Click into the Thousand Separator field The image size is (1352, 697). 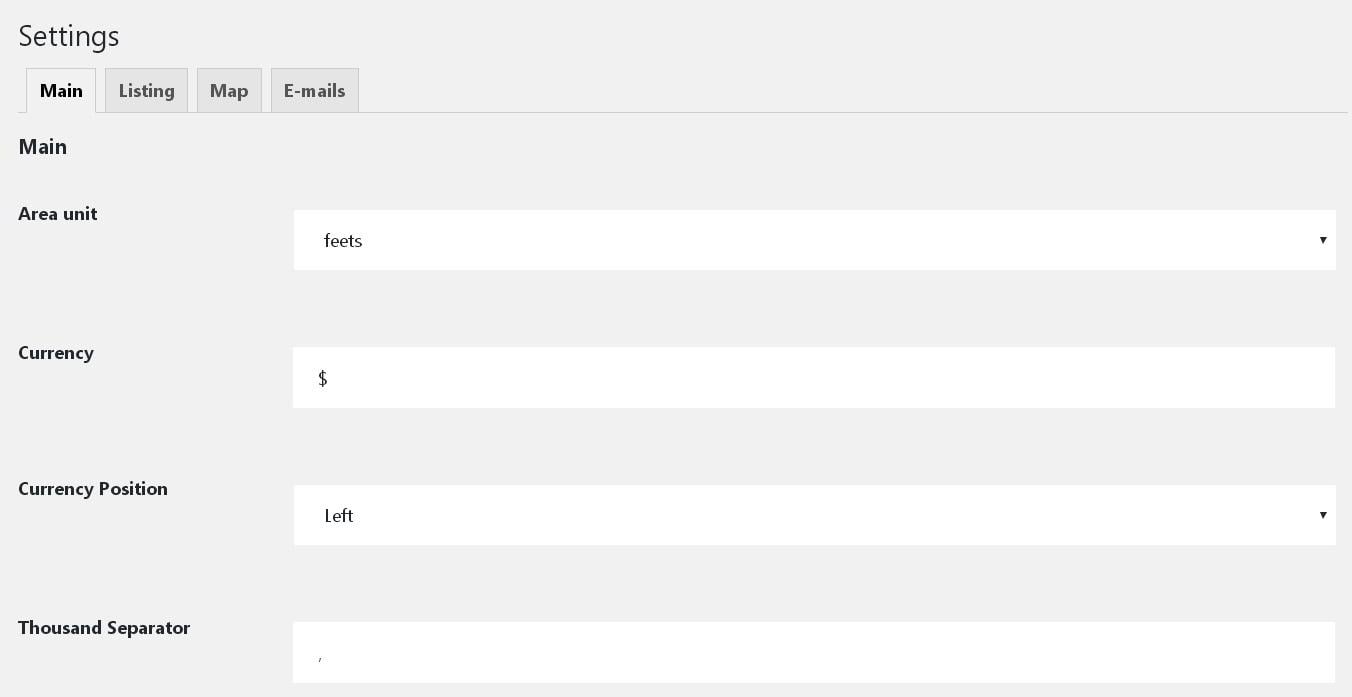(814, 653)
